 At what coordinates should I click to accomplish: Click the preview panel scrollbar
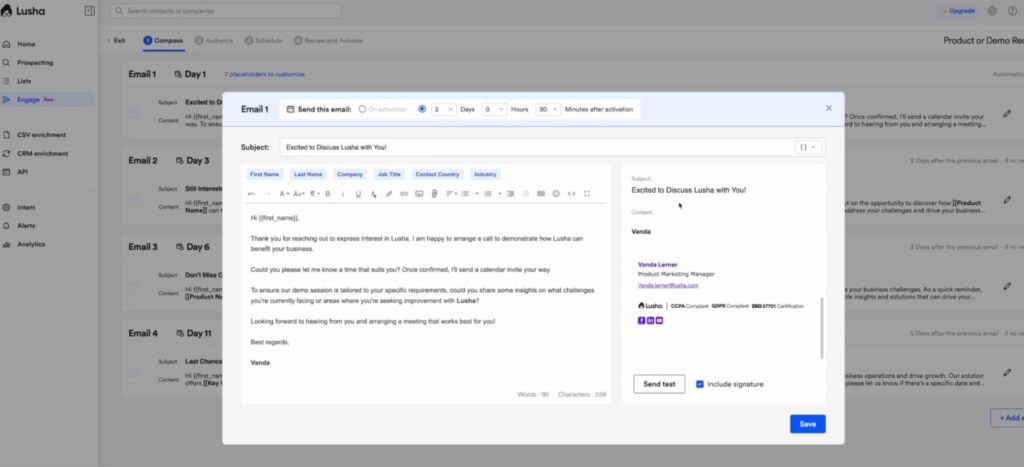822,327
